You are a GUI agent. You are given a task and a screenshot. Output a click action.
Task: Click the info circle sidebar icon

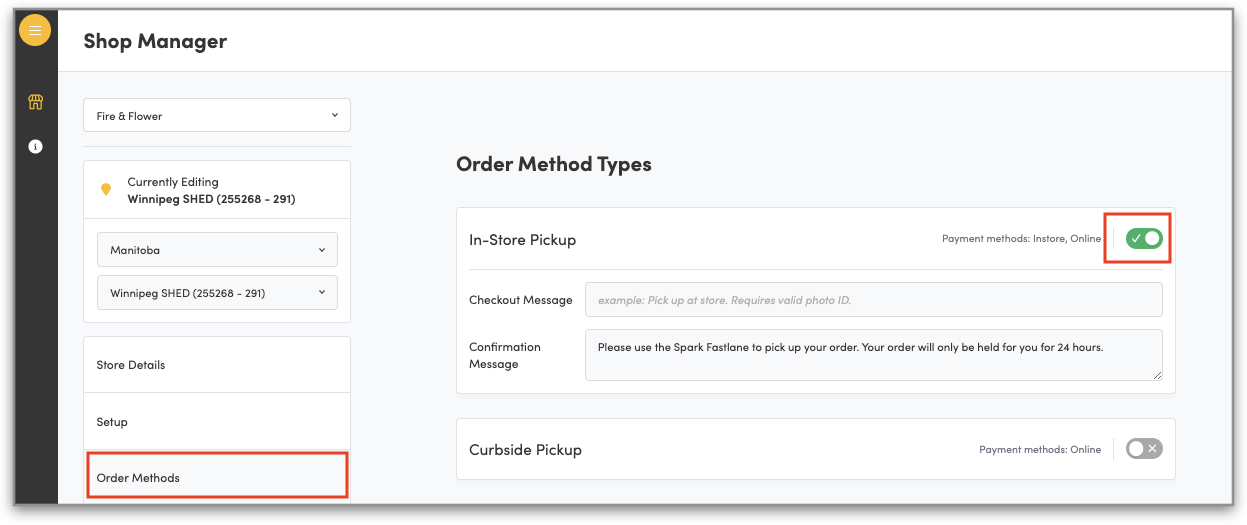36,146
